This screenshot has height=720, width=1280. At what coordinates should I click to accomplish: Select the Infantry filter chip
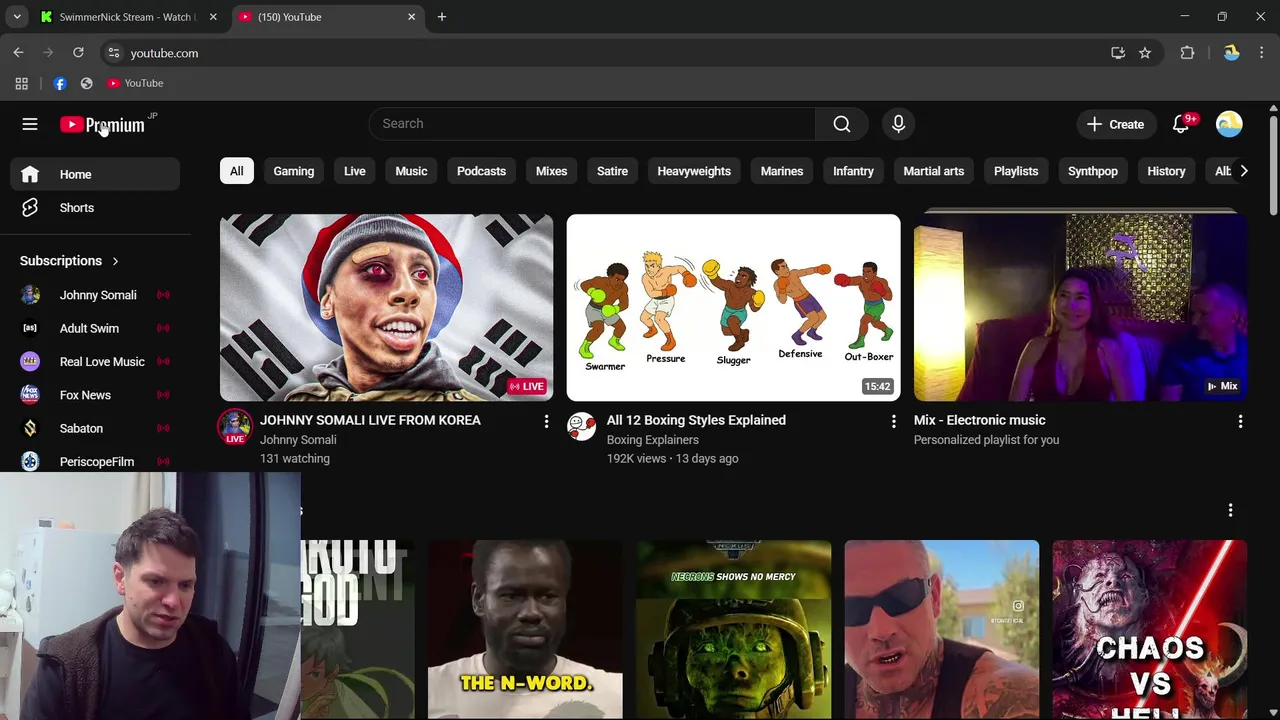853,171
